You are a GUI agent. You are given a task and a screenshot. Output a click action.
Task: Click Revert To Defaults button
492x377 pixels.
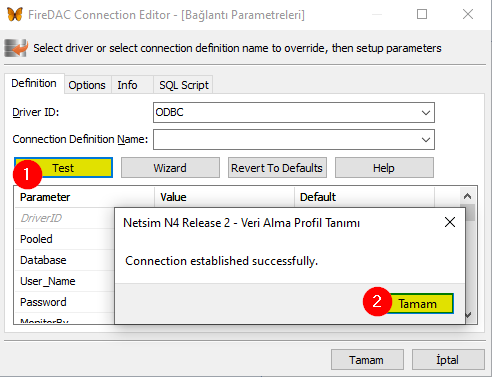pyautogui.click(x=277, y=168)
